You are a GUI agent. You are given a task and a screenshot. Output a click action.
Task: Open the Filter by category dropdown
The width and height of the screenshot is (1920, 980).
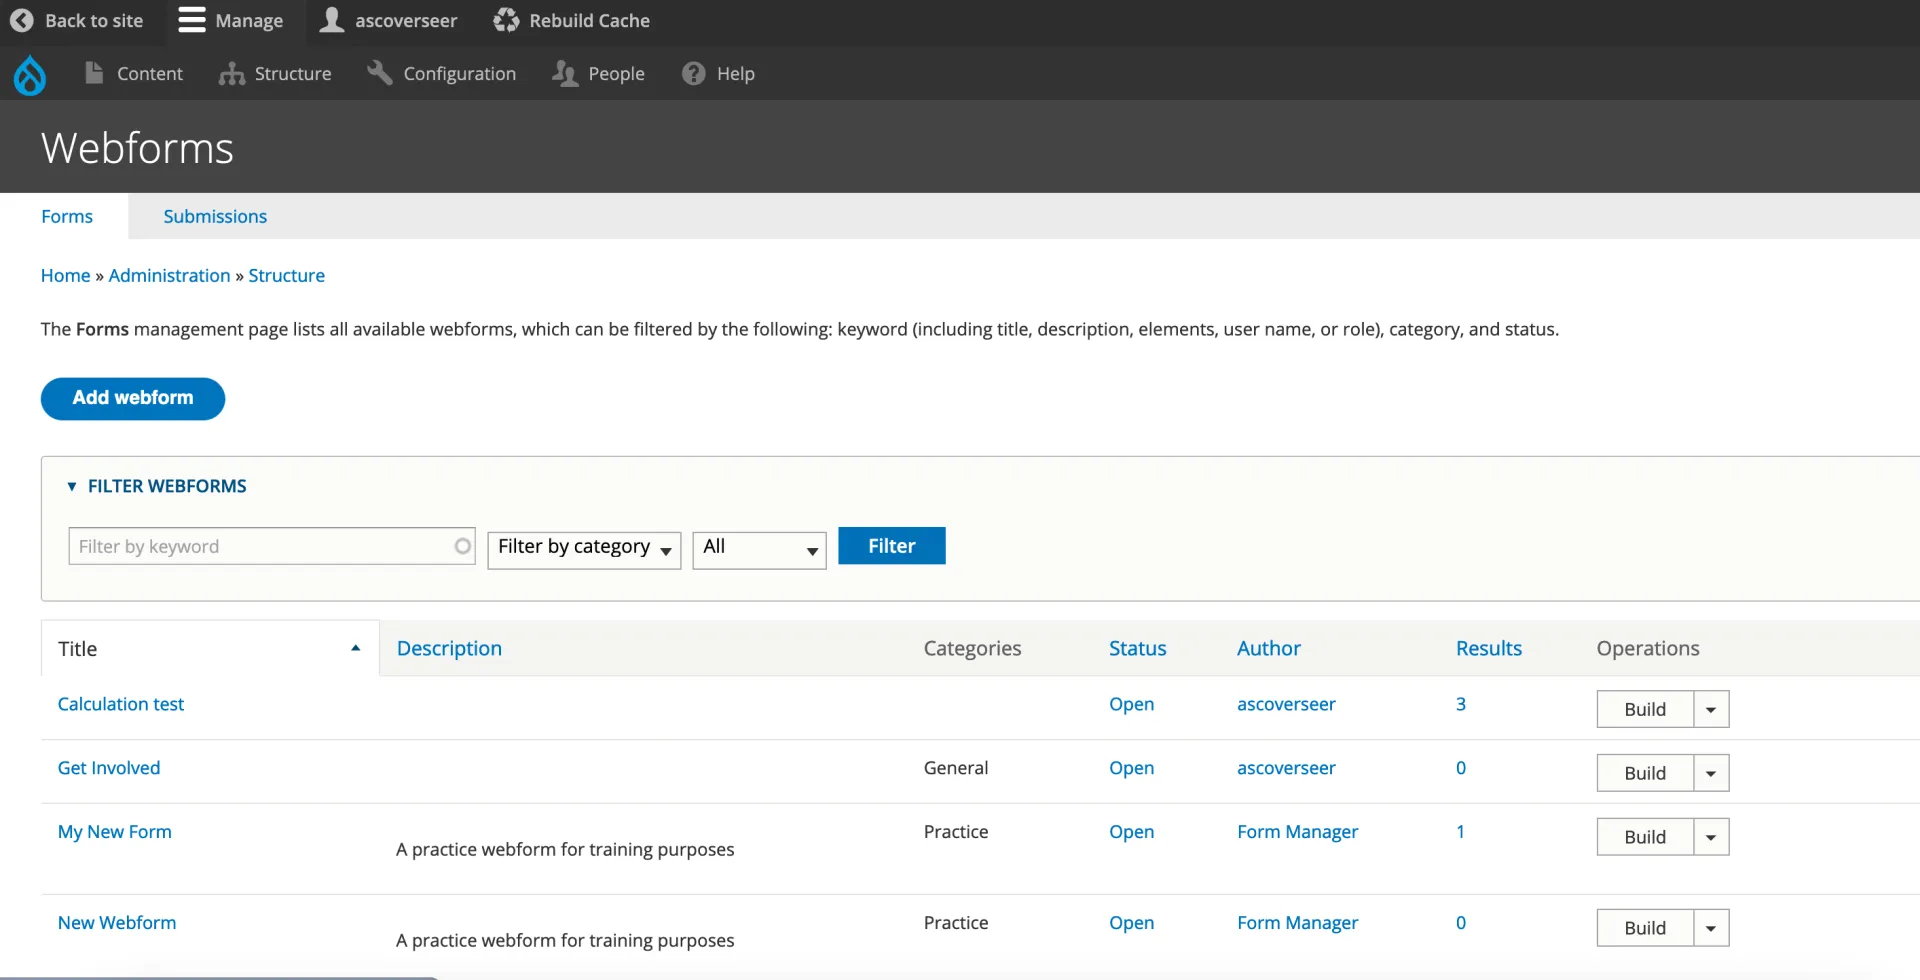pos(584,550)
